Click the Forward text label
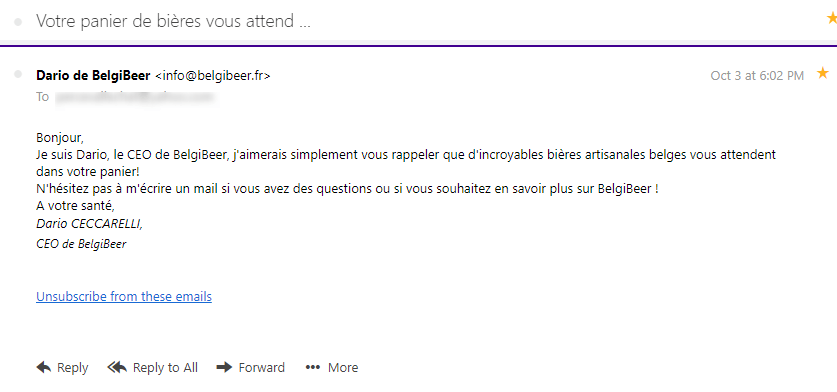This screenshot has width=837, height=392. (x=262, y=368)
